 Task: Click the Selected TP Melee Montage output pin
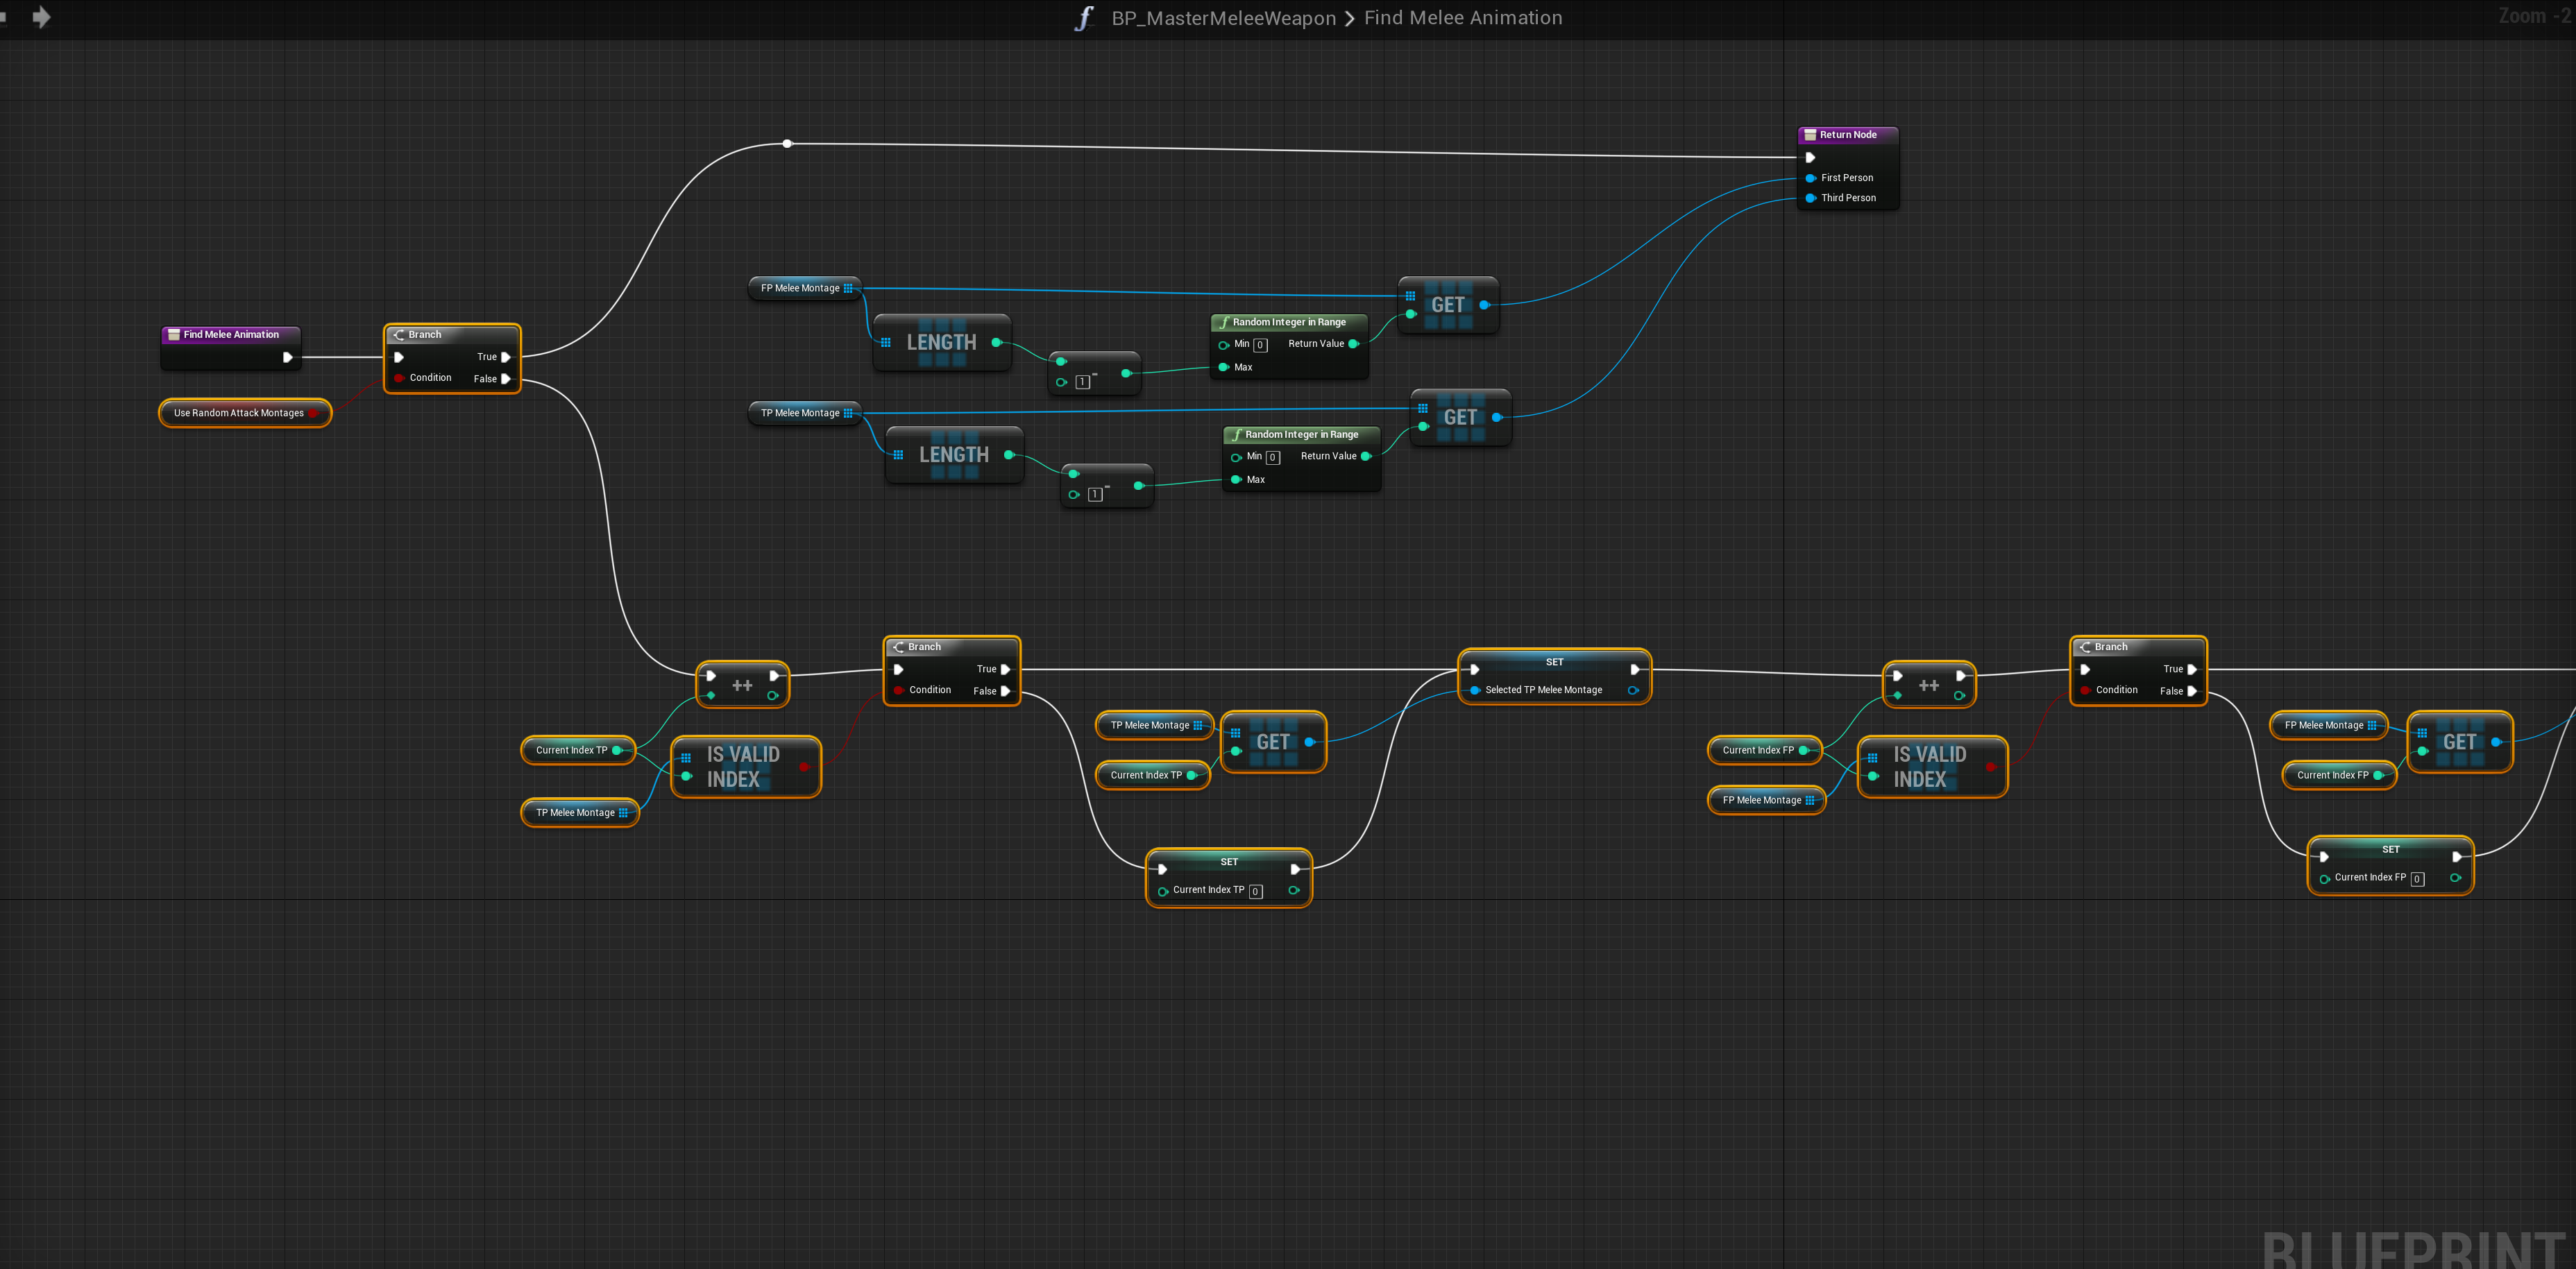1633,690
